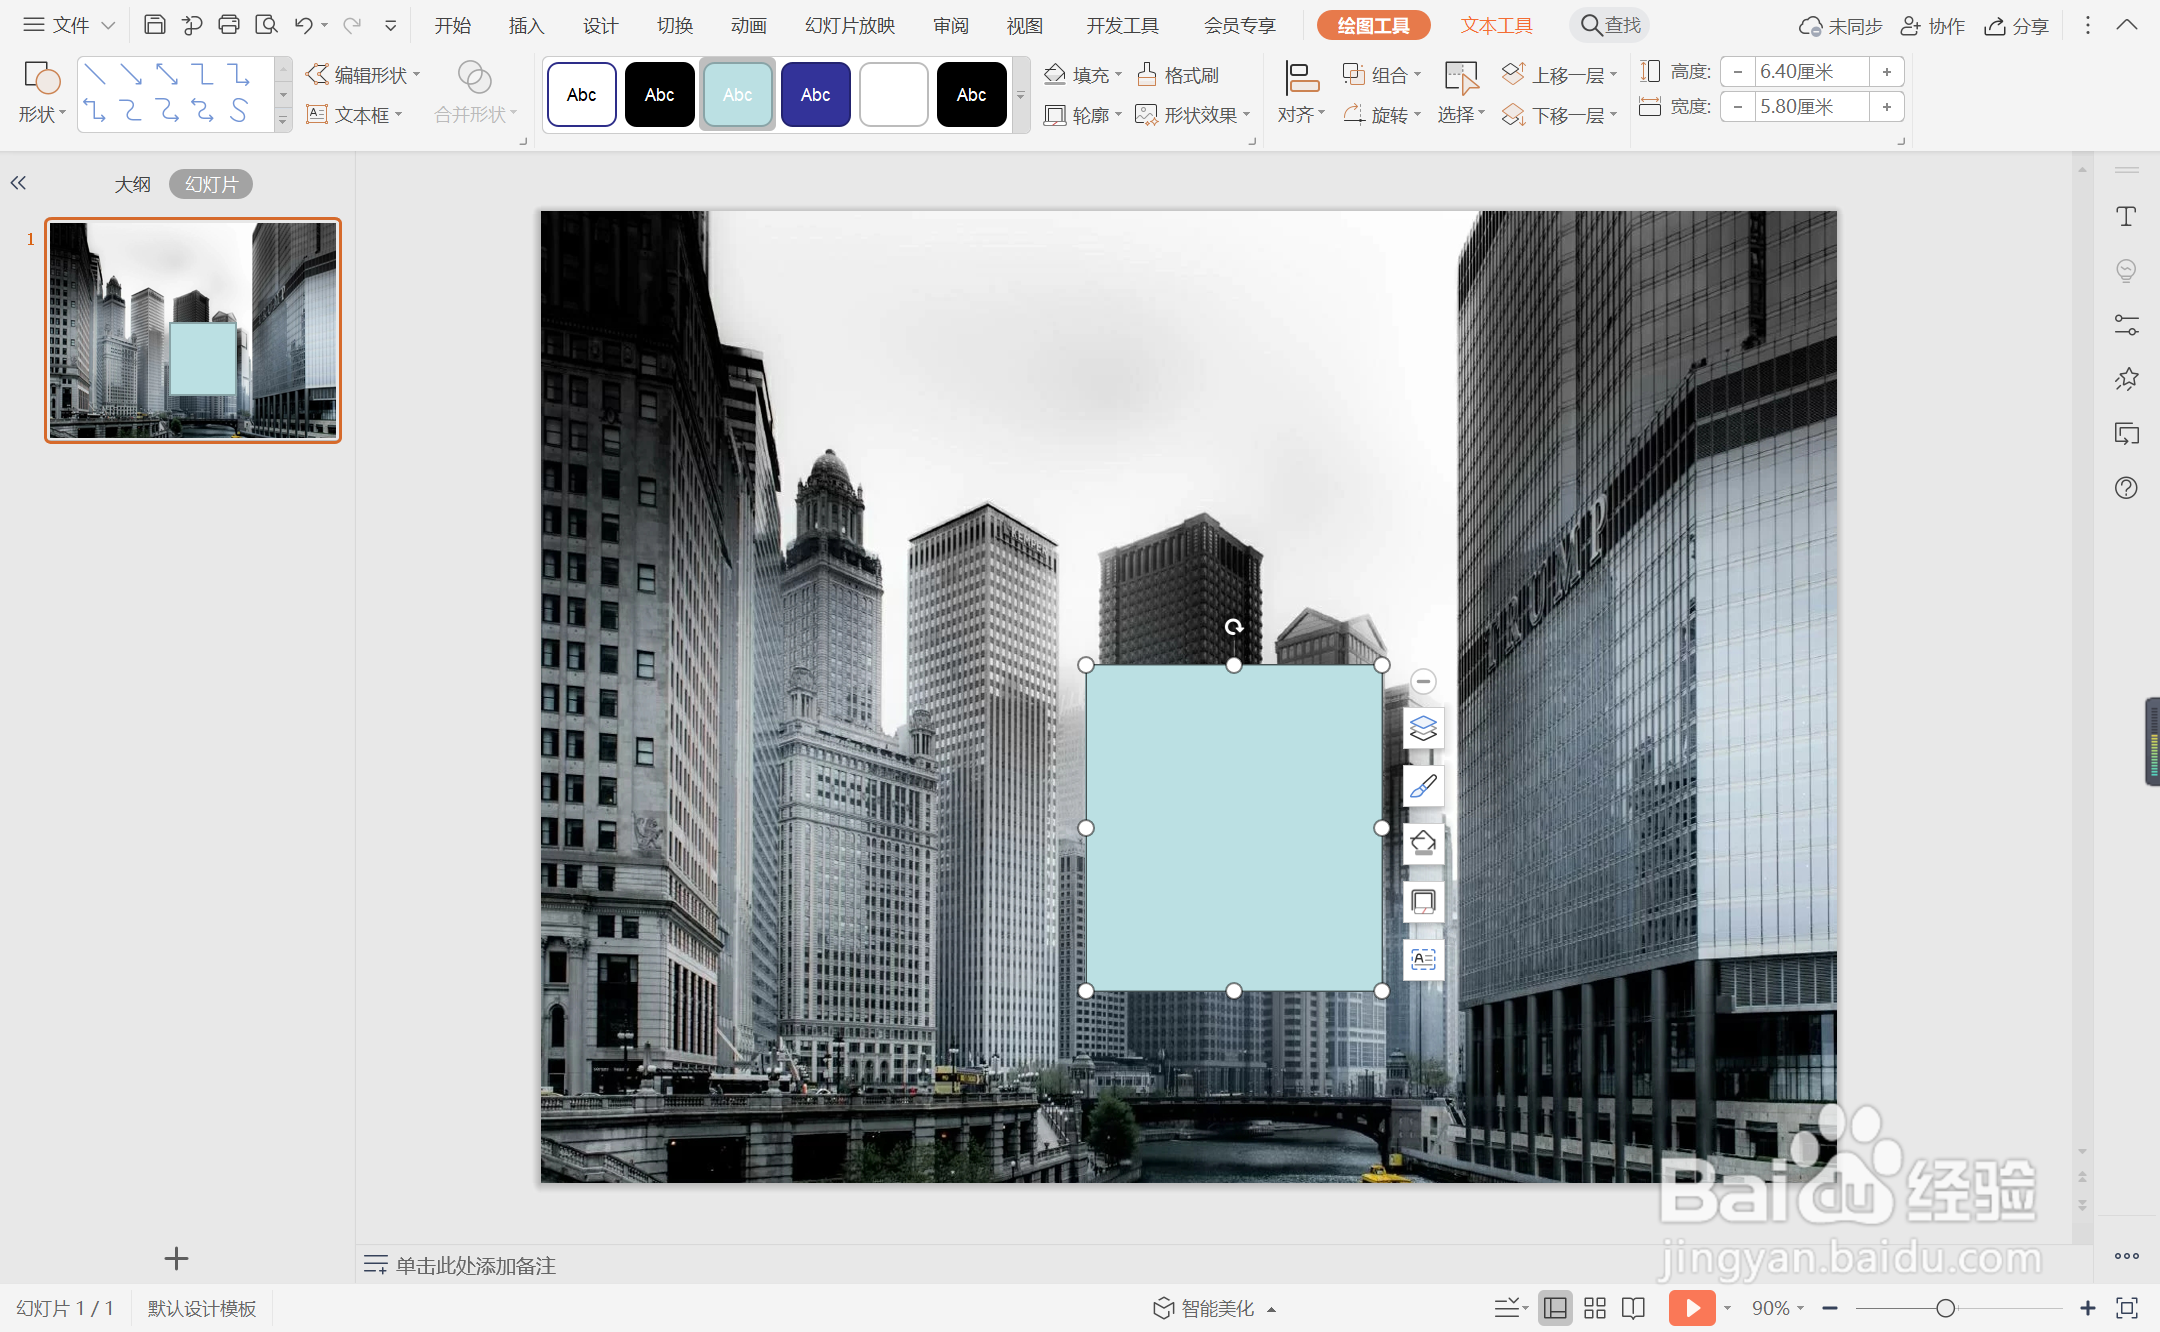Open the Animation (动画) ribbon tab
The image size is (2160, 1332).
click(x=748, y=25)
